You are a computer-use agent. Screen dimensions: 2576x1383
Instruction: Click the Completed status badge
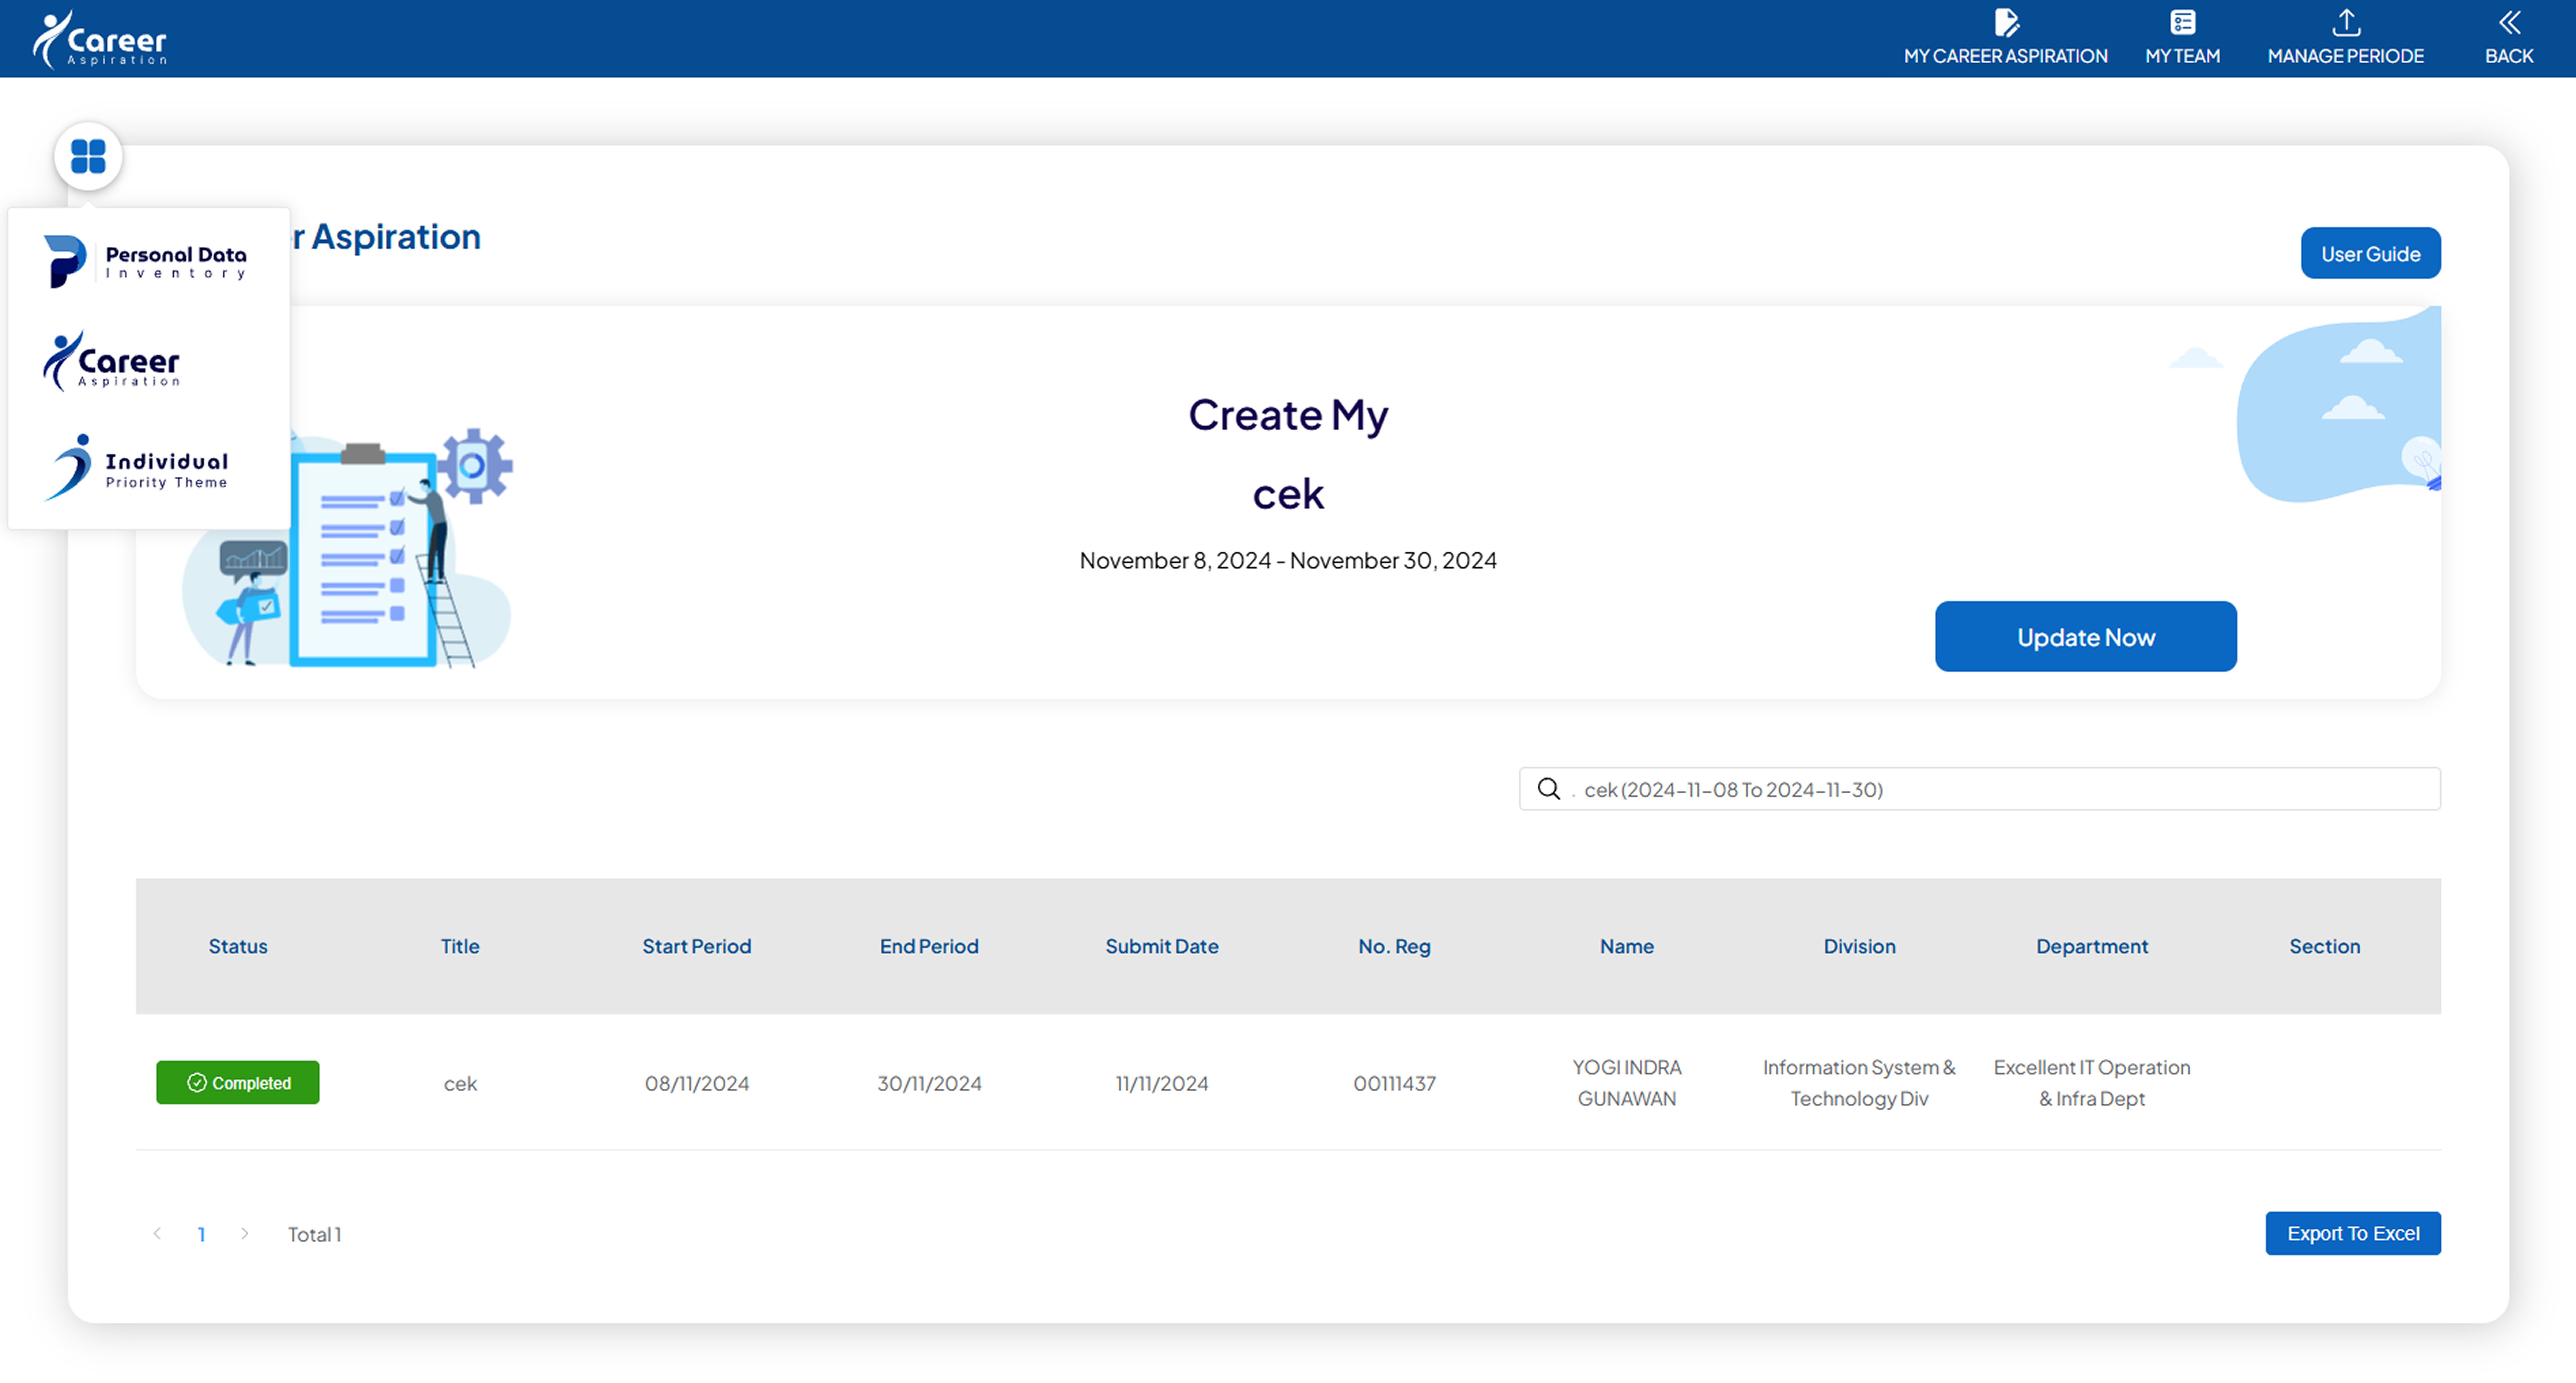pyautogui.click(x=238, y=1083)
